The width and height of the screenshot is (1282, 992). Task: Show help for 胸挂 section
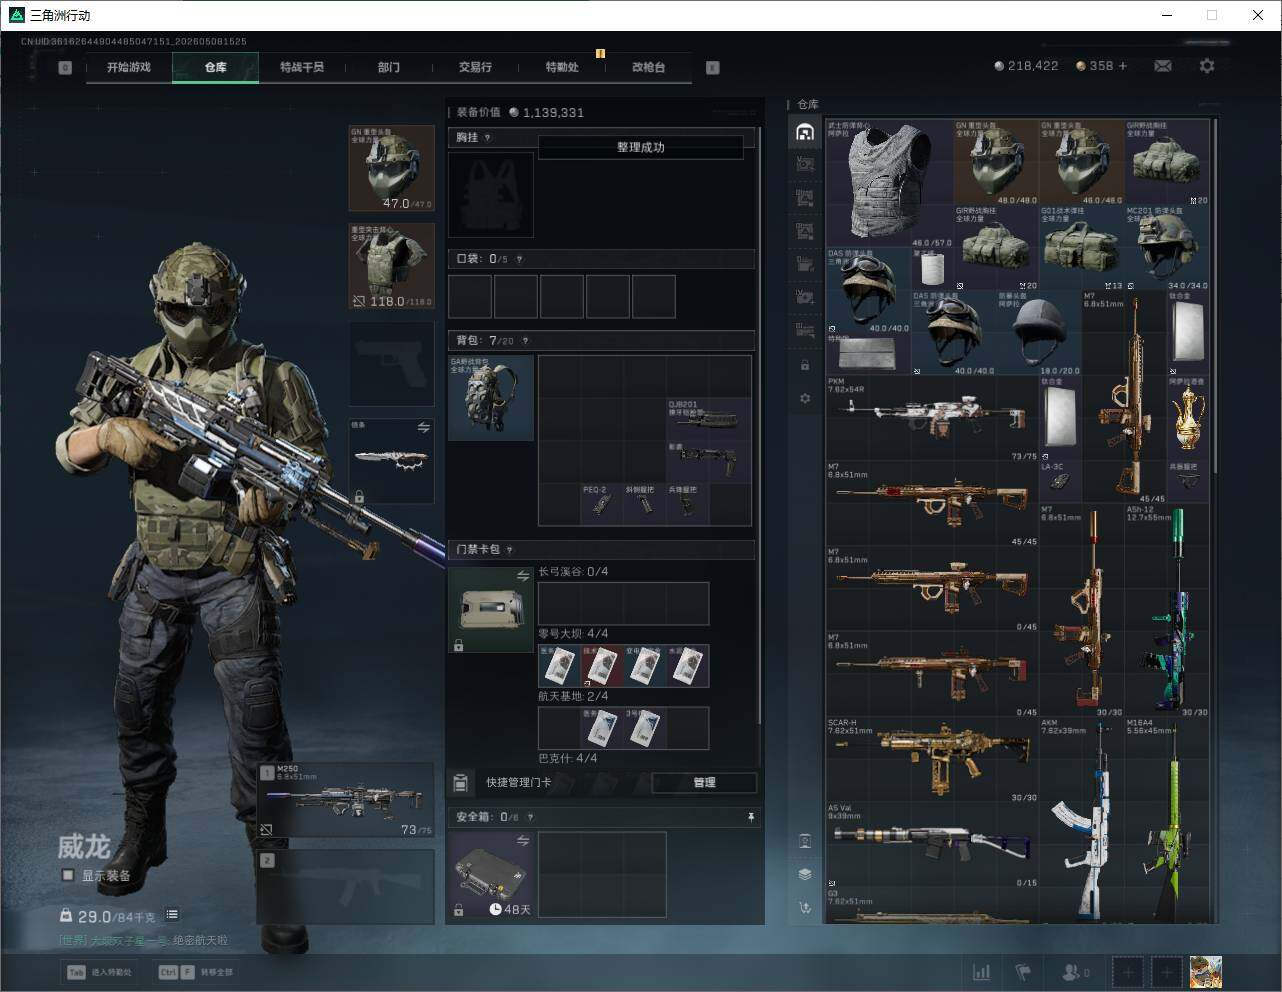tap(487, 138)
